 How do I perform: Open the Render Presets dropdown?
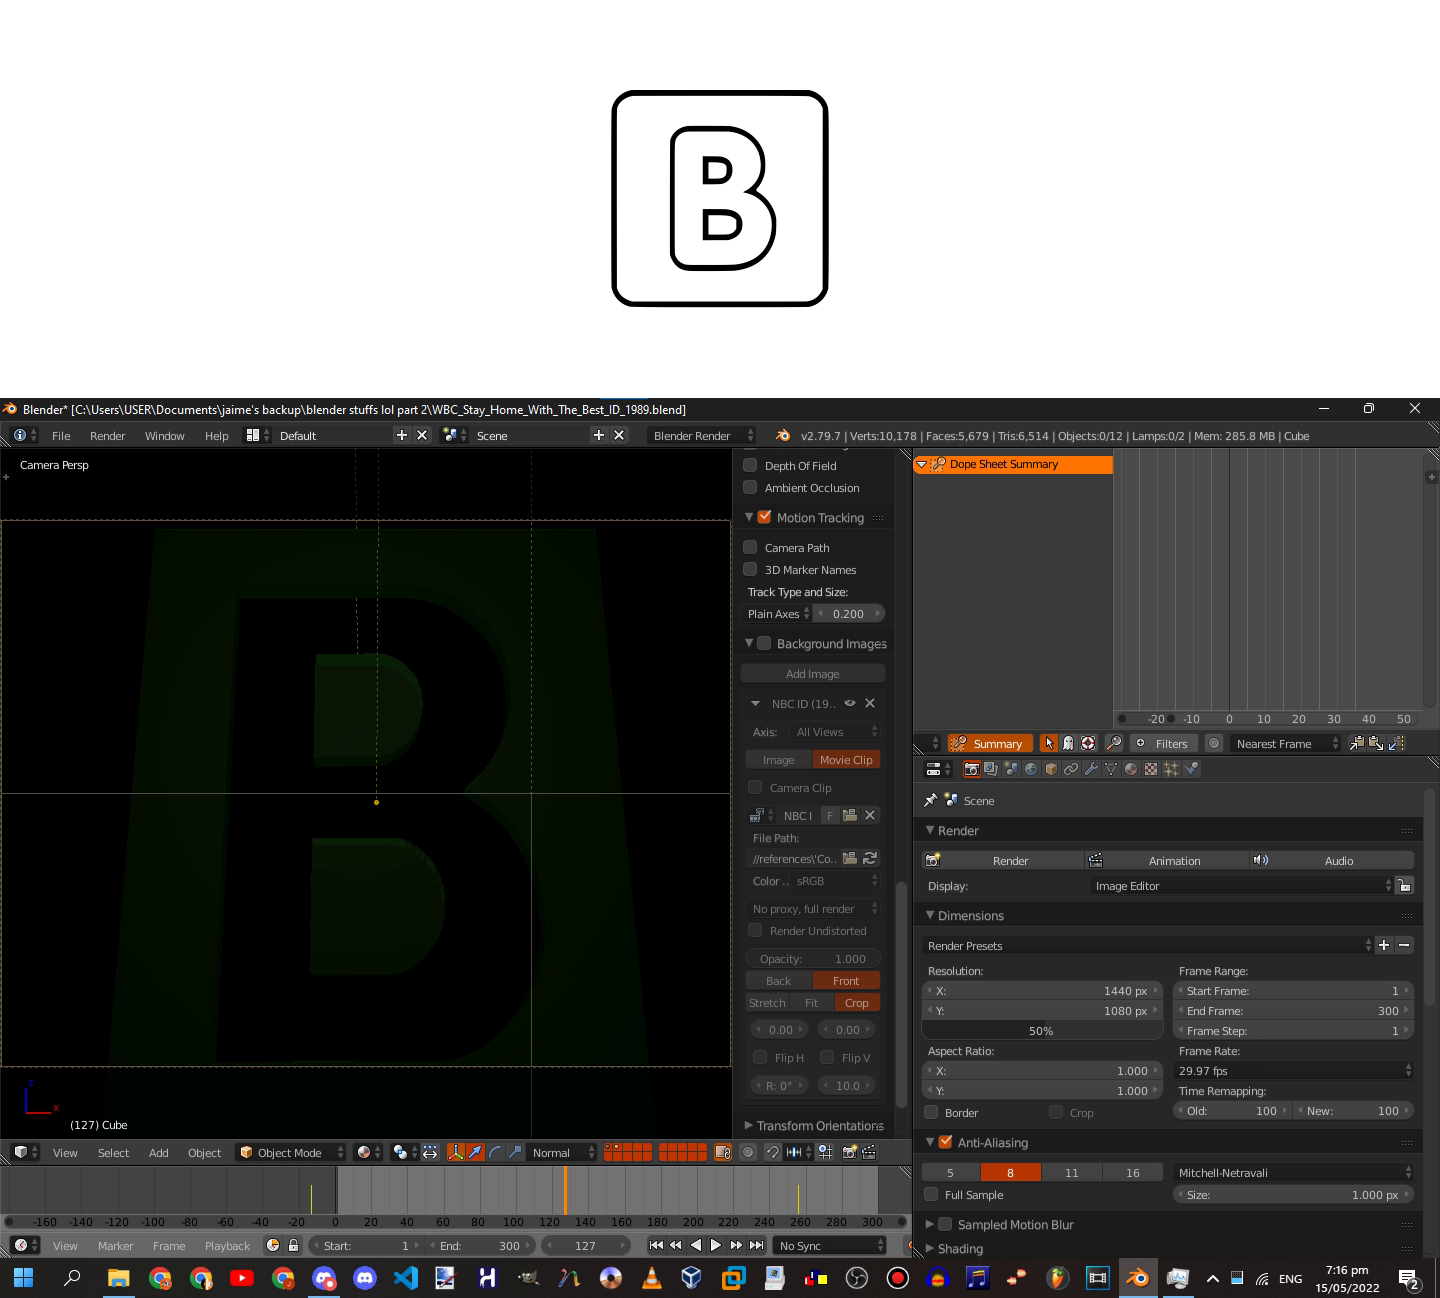tap(1148, 945)
